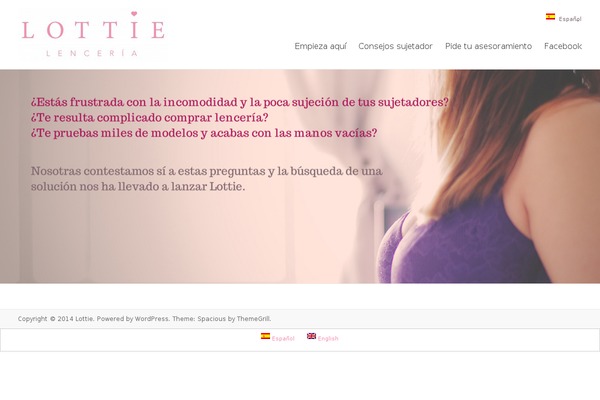Click the Spanish flag icon in the header
Screen dimensions: 600x400
click(550, 16)
